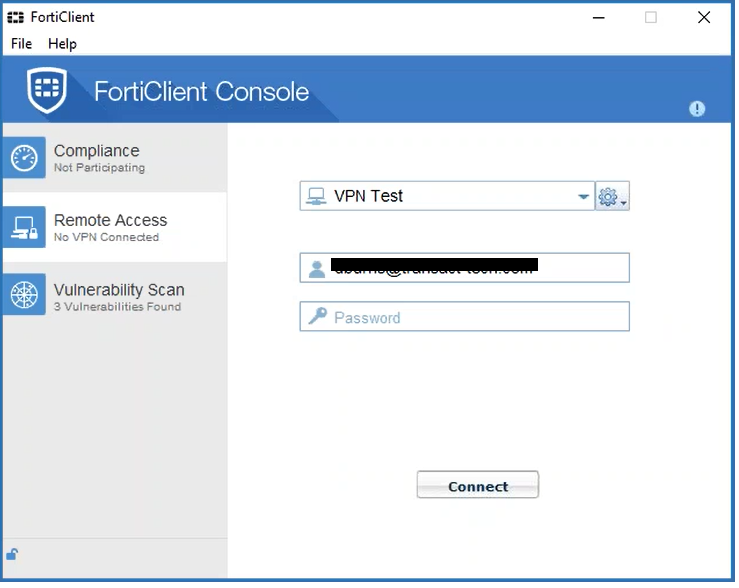
Task: Click the Compliance gauge icon
Action: [x=24, y=157]
